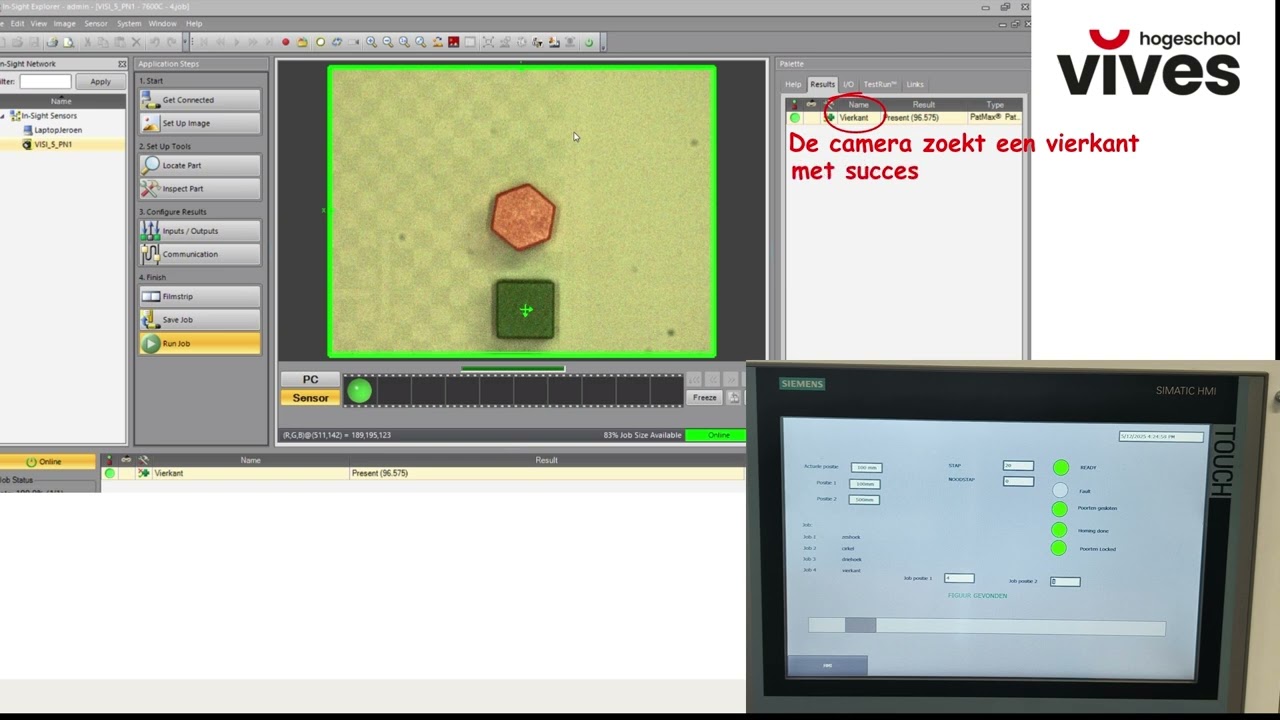Open the Filmstrip step
The width and height of the screenshot is (1280, 720).
200,296
